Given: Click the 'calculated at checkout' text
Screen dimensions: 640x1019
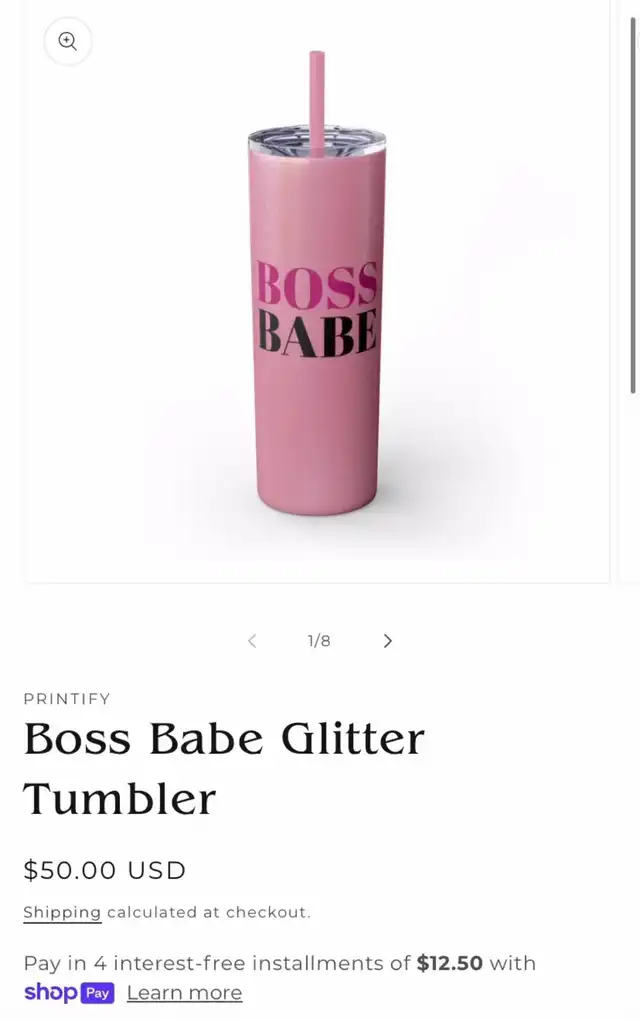Looking at the screenshot, I should [209, 912].
